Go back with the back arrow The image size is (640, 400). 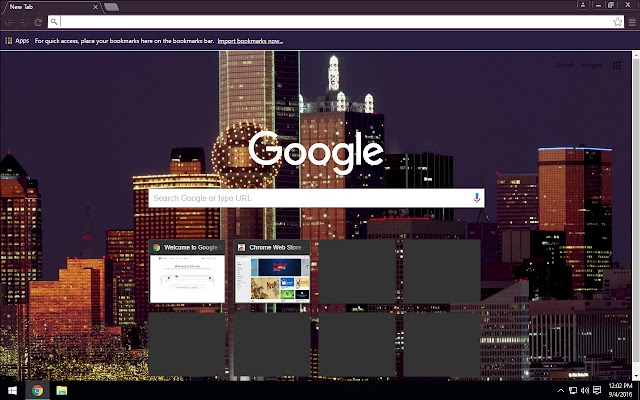9,22
